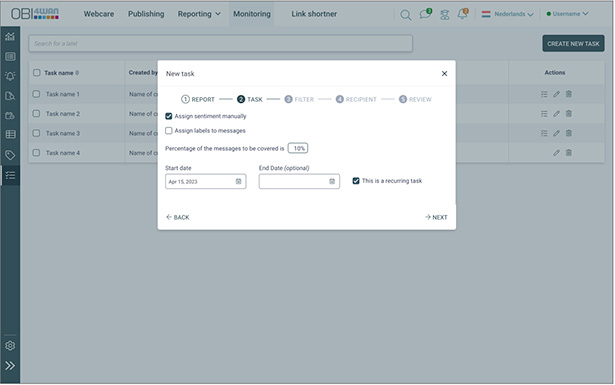
Task: Jump to step 4 Recipient in wizard
Action: 356,100
